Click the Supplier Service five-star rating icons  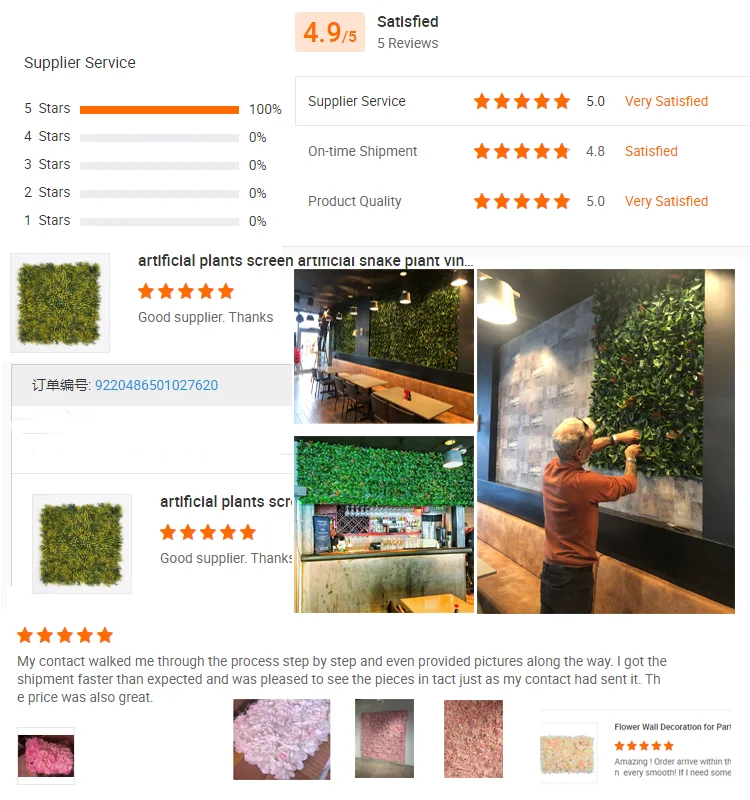click(521, 101)
